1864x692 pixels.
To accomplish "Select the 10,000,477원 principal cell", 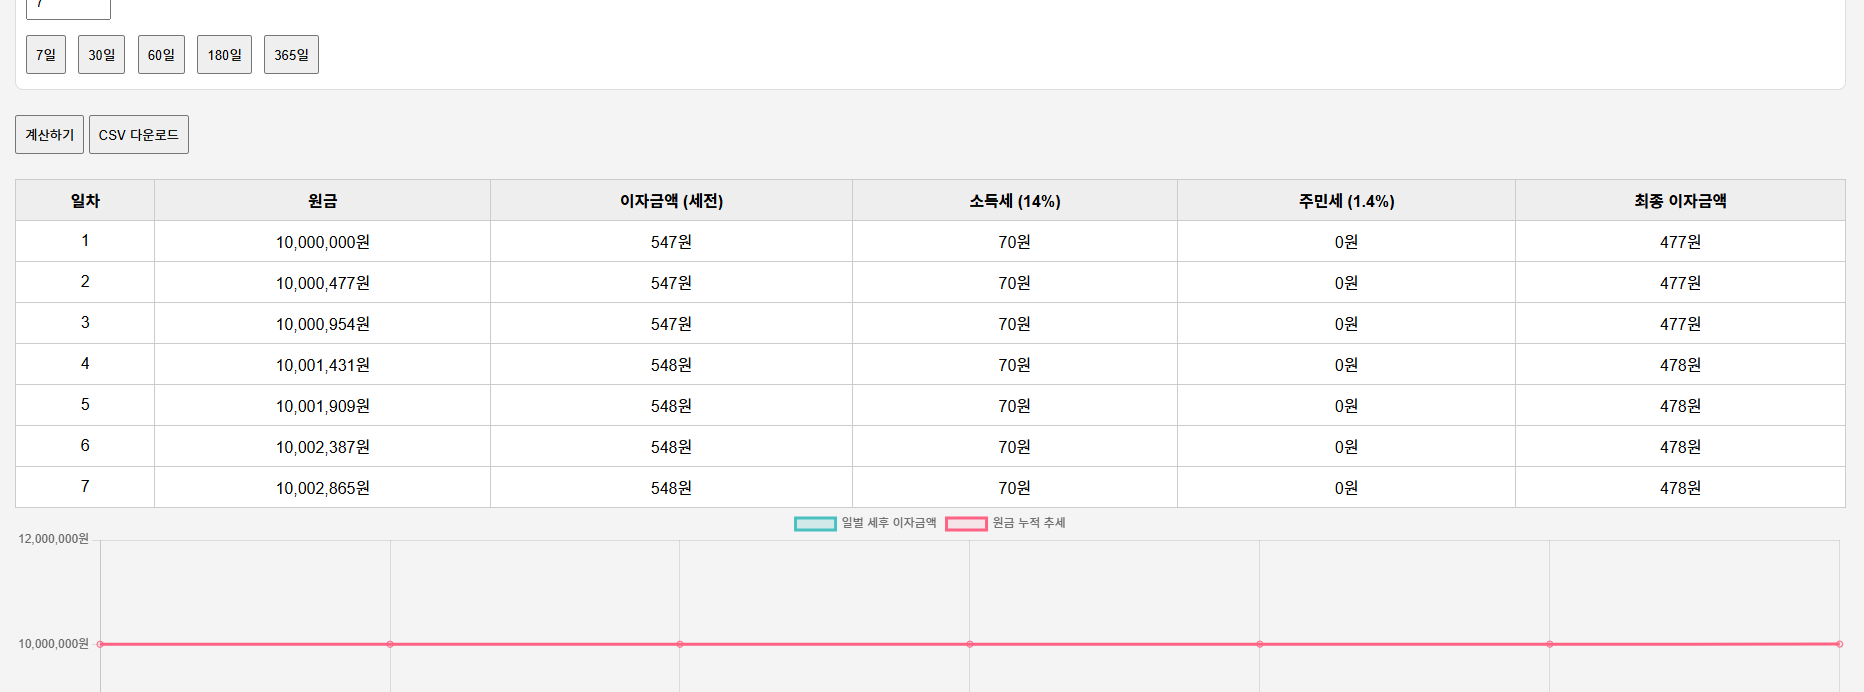I will tap(322, 283).
